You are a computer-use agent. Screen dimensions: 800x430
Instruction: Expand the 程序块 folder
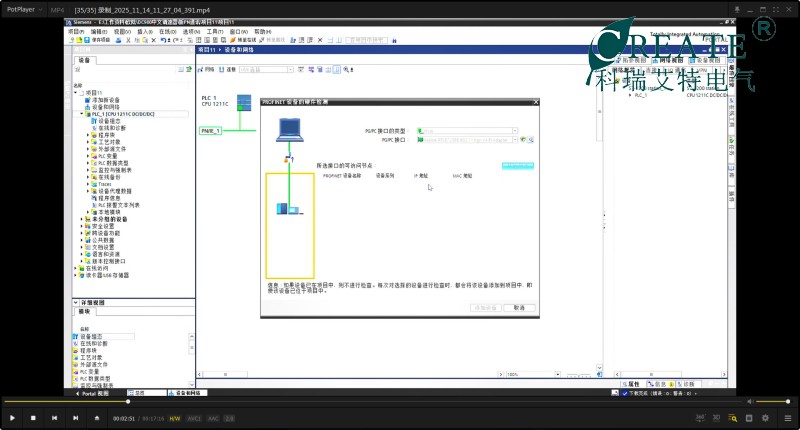pyautogui.click(x=88, y=135)
